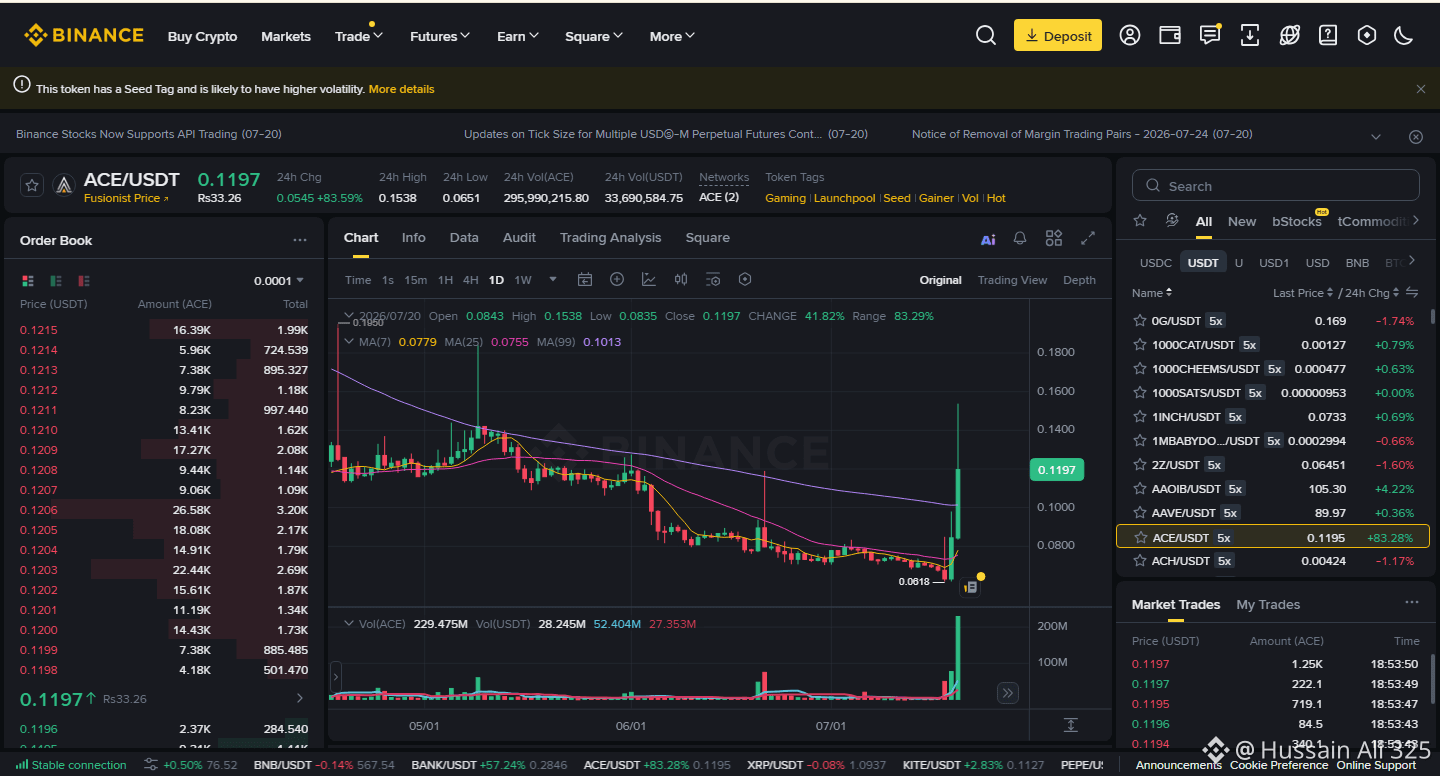The height and width of the screenshot is (776, 1440).
Task: Set a price alert with bell icon
Action: pos(1020,238)
